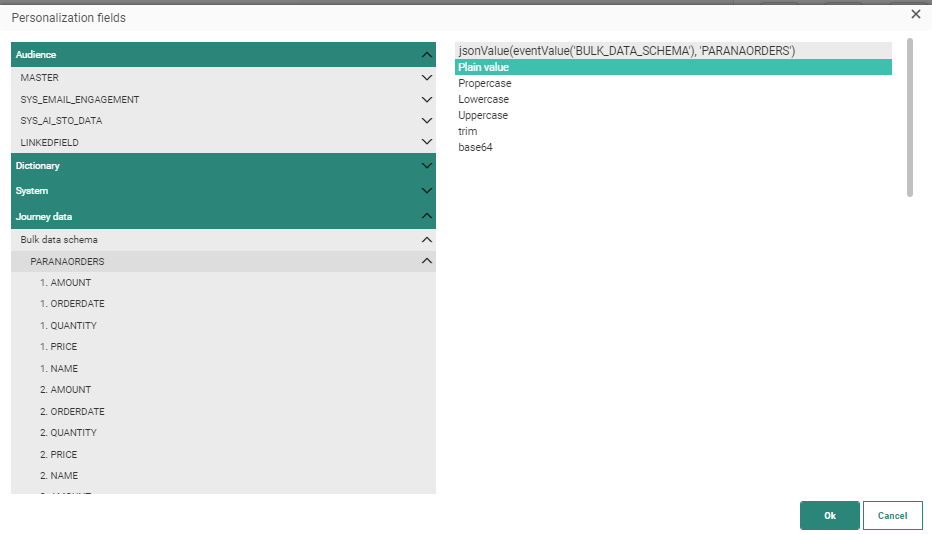Viewport: 932px width, 534px height.
Task: Pick the base64 formatting option
Action: click(475, 148)
